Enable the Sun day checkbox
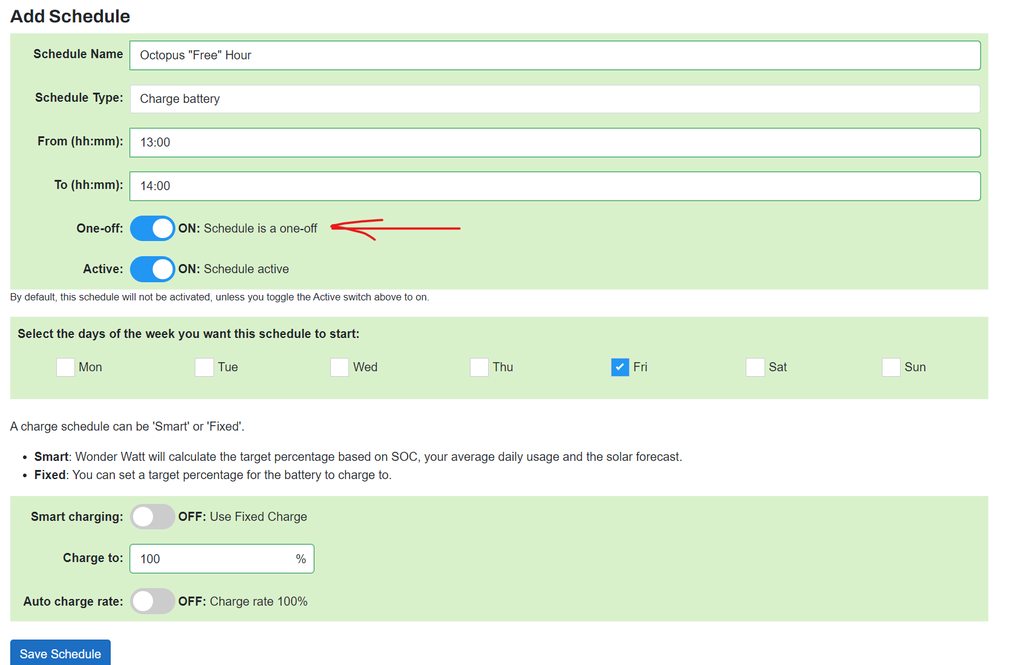Viewport: 1024px width, 665px height. tap(891, 367)
